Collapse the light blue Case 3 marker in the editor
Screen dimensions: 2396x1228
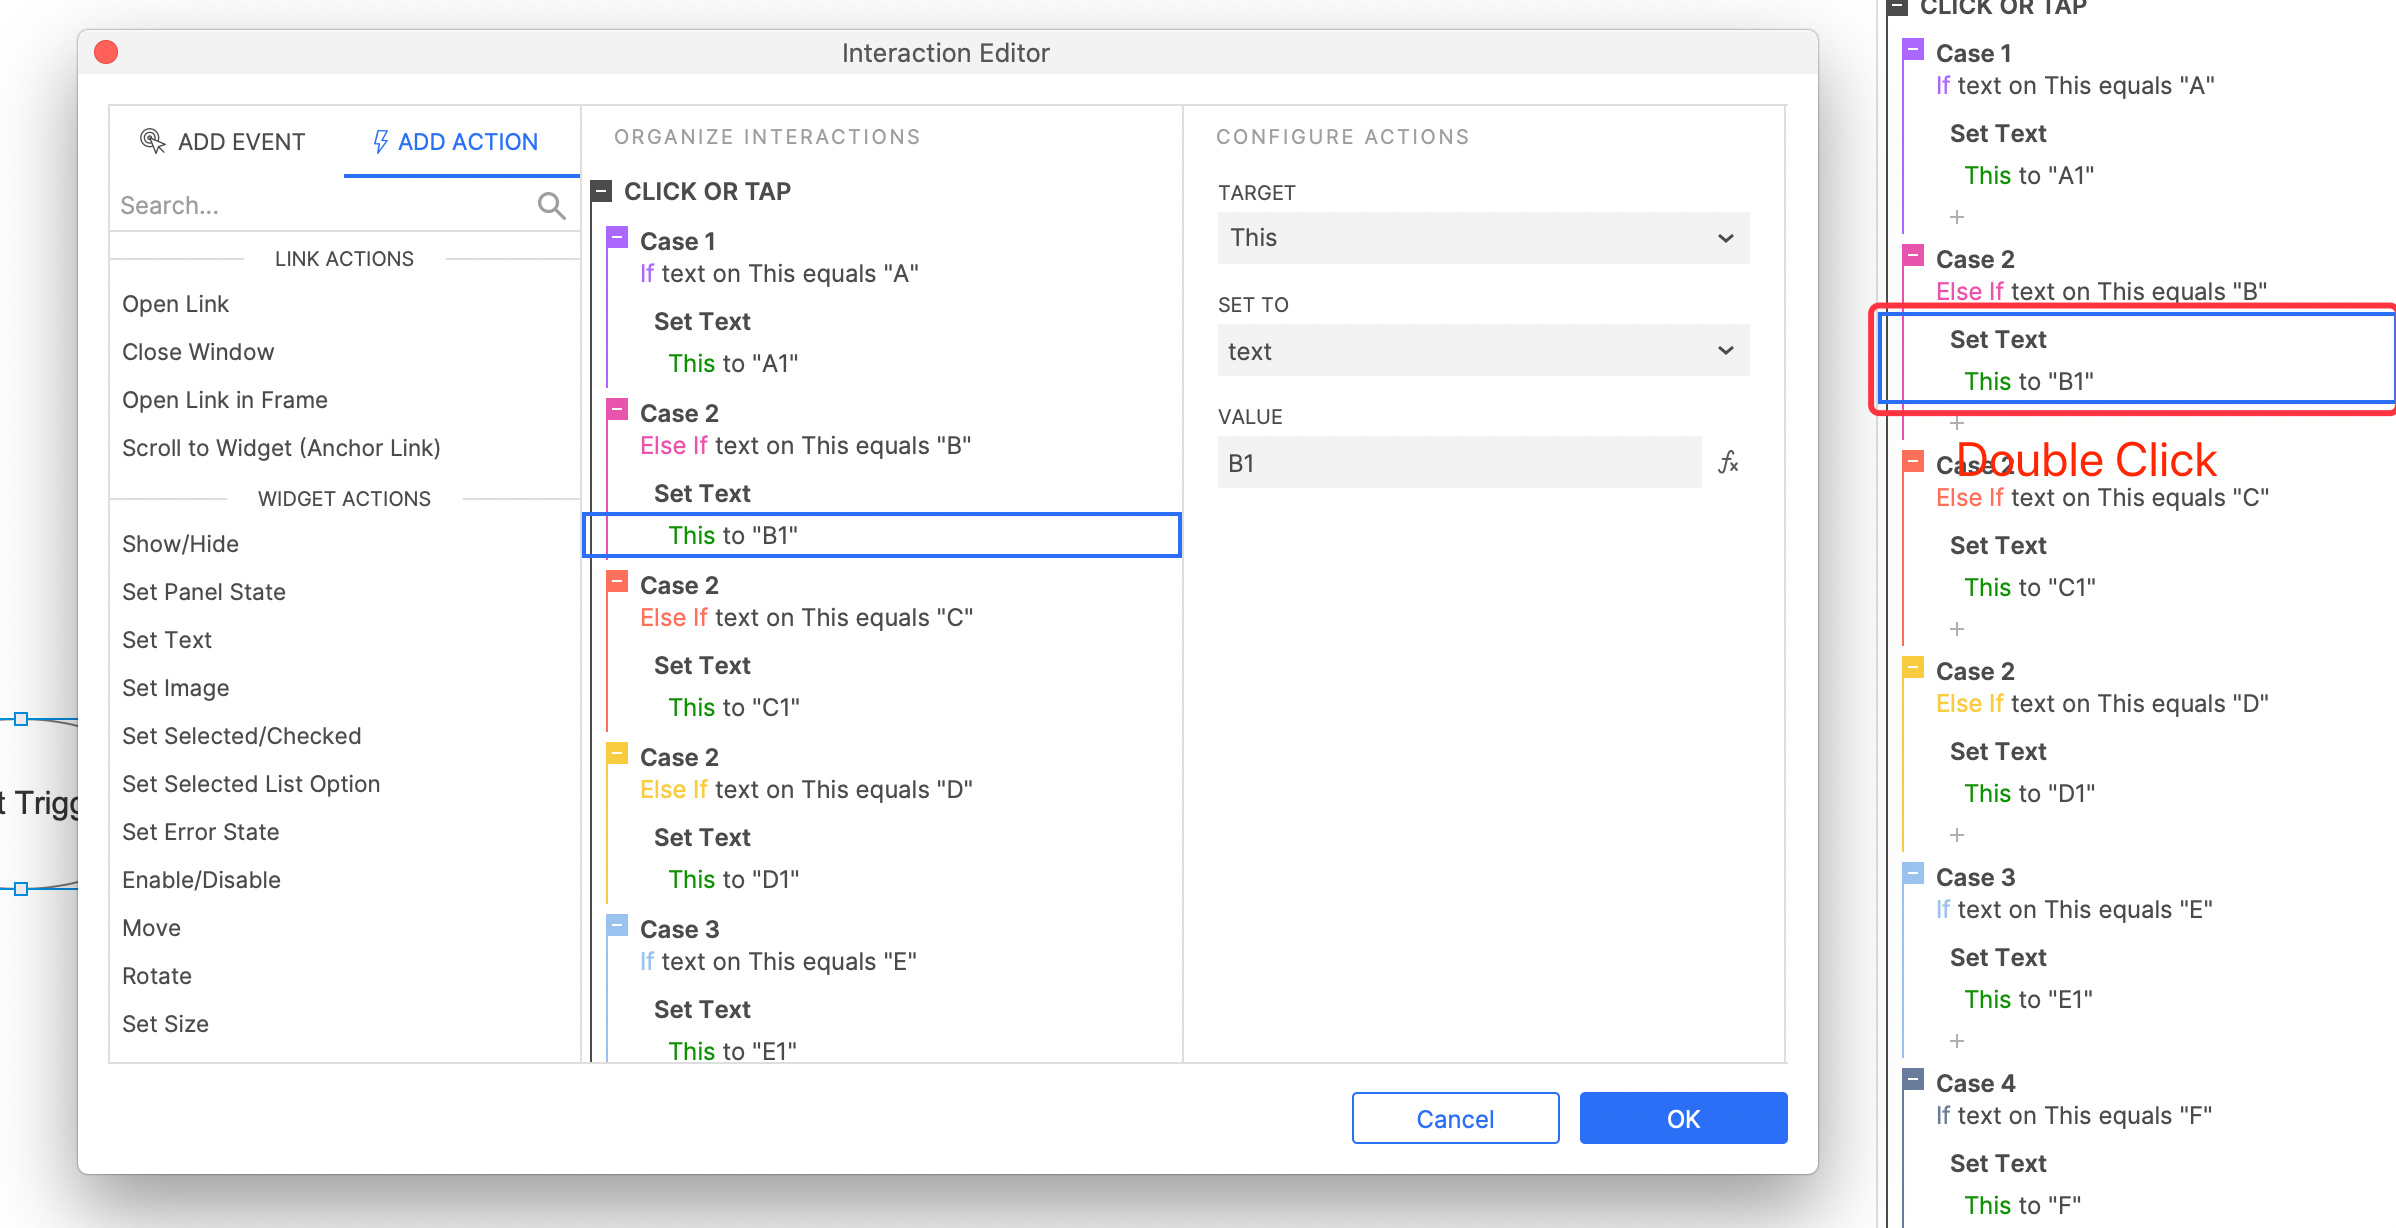tap(618, 926)
